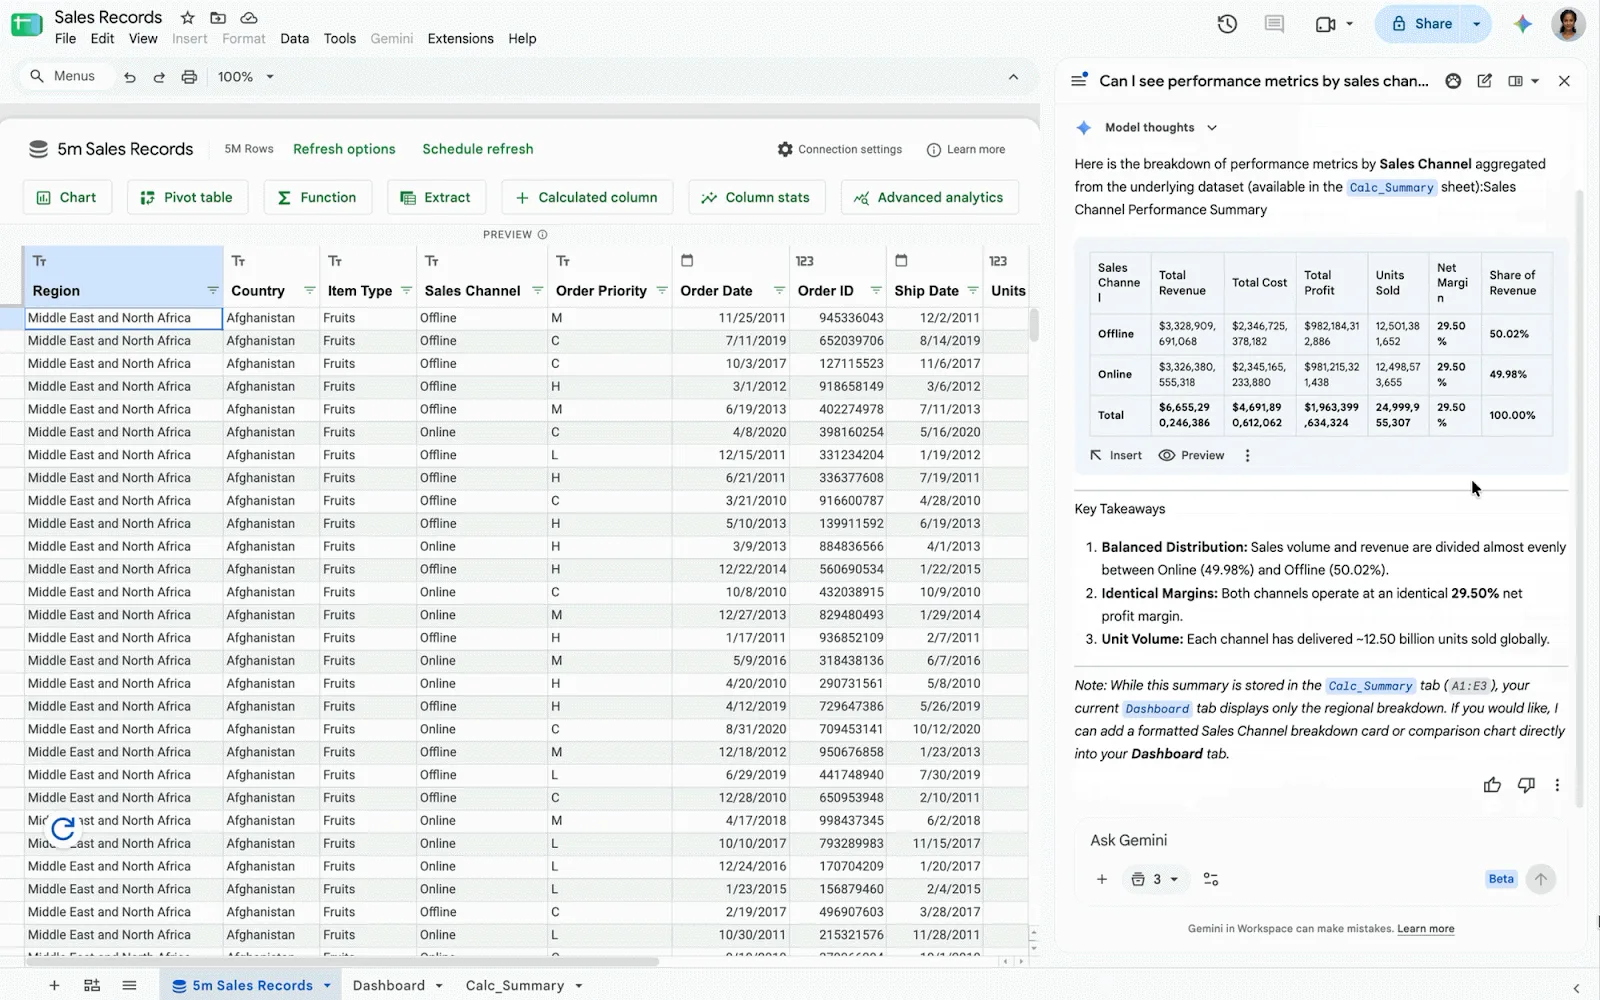
Task: Open Advanced analytics
Action: click(929, 197)
